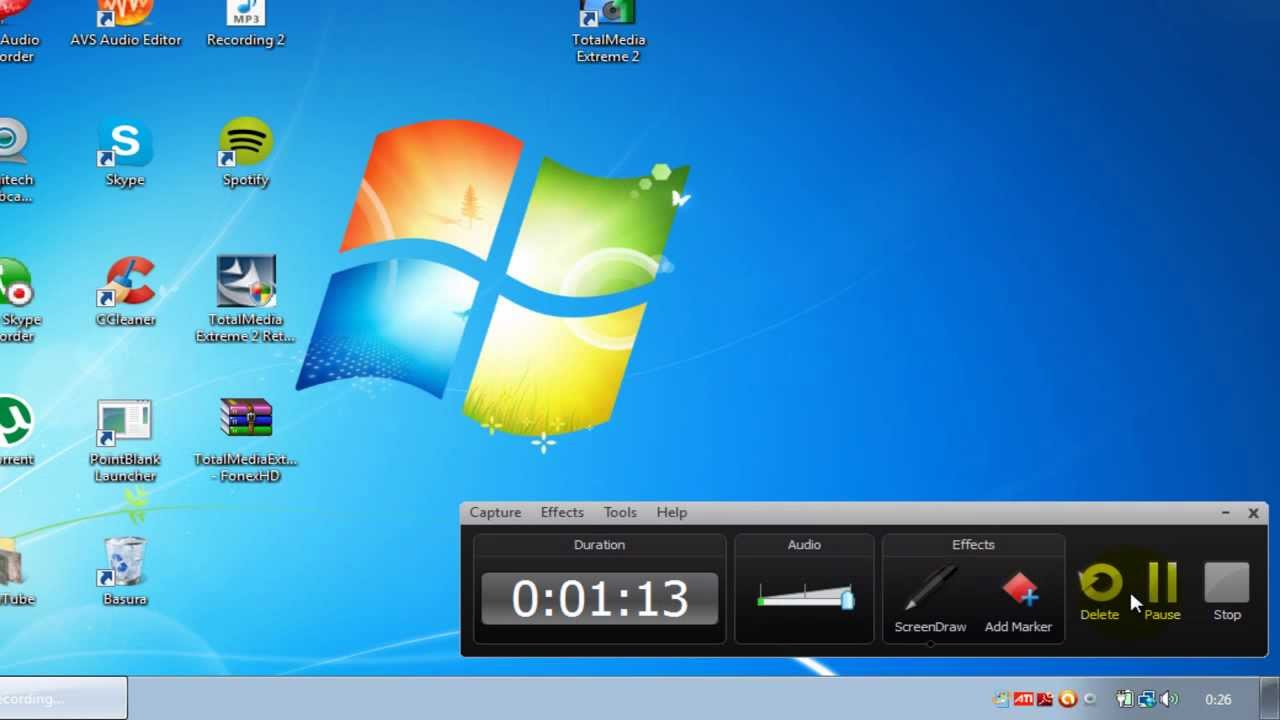Viewport: 1280px width, 720px height.
Task: Minimize the recorder window
Action: pos(1225,513)
